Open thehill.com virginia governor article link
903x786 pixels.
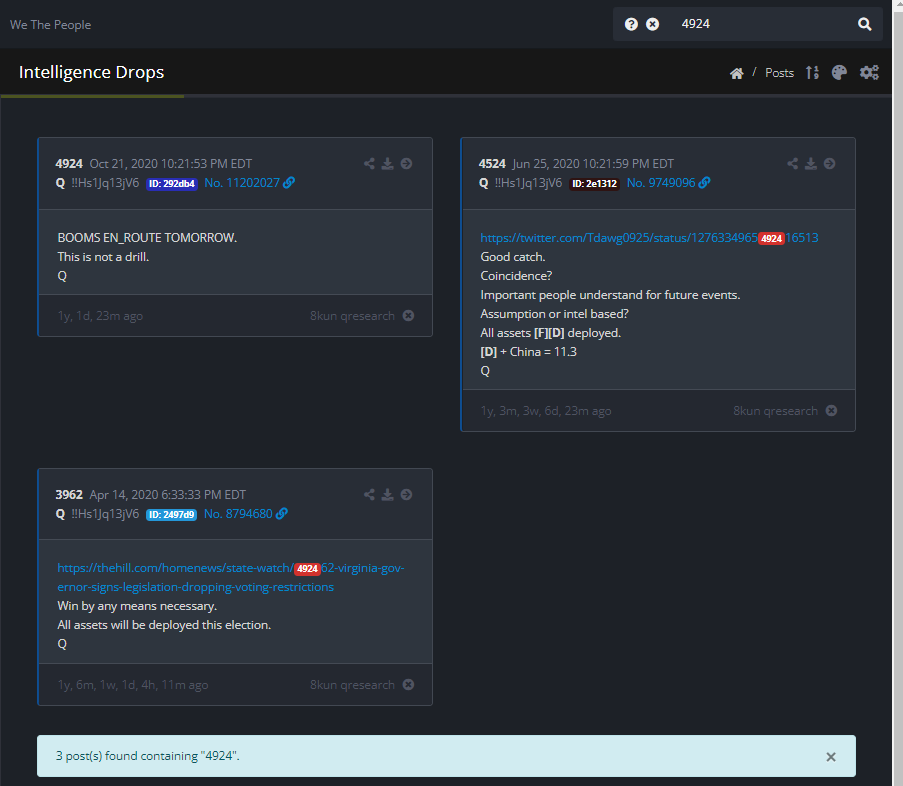pyautogui.click(x=230, y=578)
